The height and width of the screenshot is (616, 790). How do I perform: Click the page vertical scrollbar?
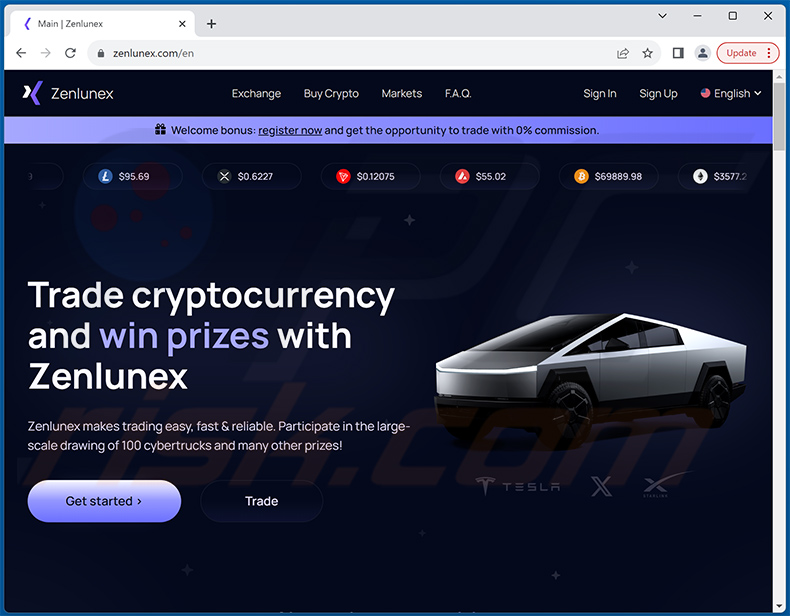pos(778,343)
